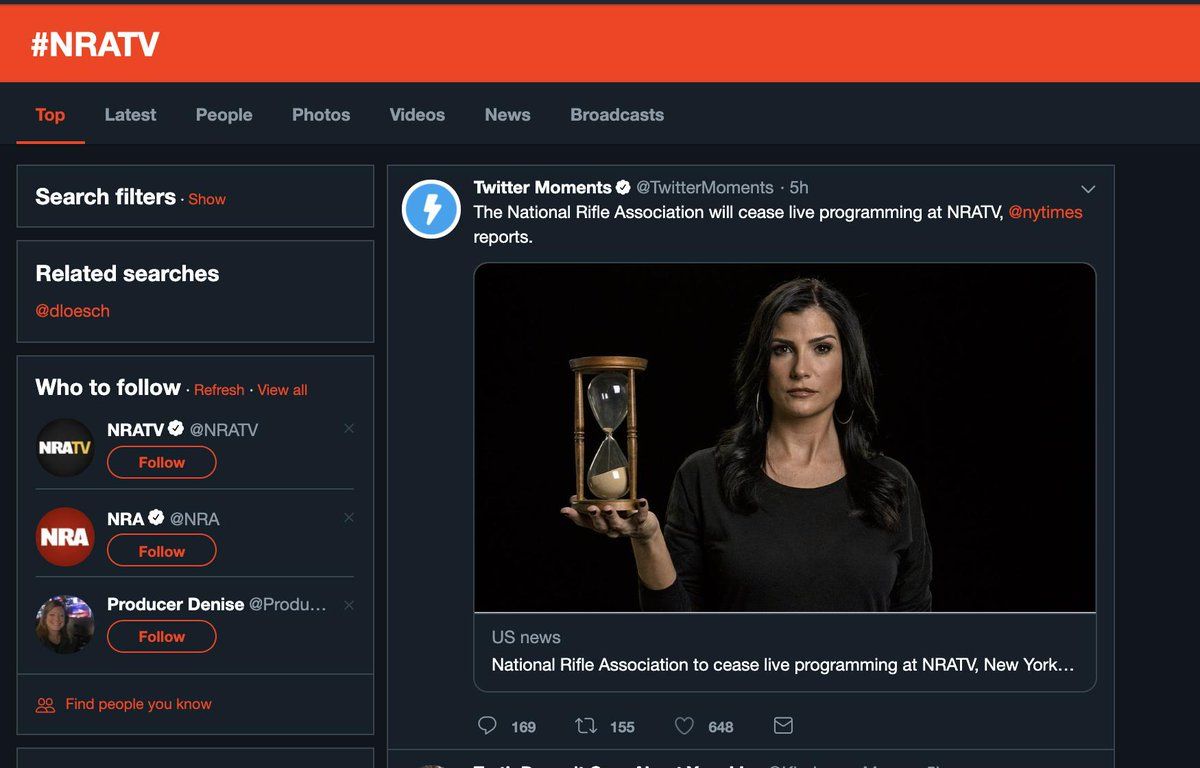View all Who to follow suggestions
The width and height of the screenshot is (1200, 768).
coord(282,390)
